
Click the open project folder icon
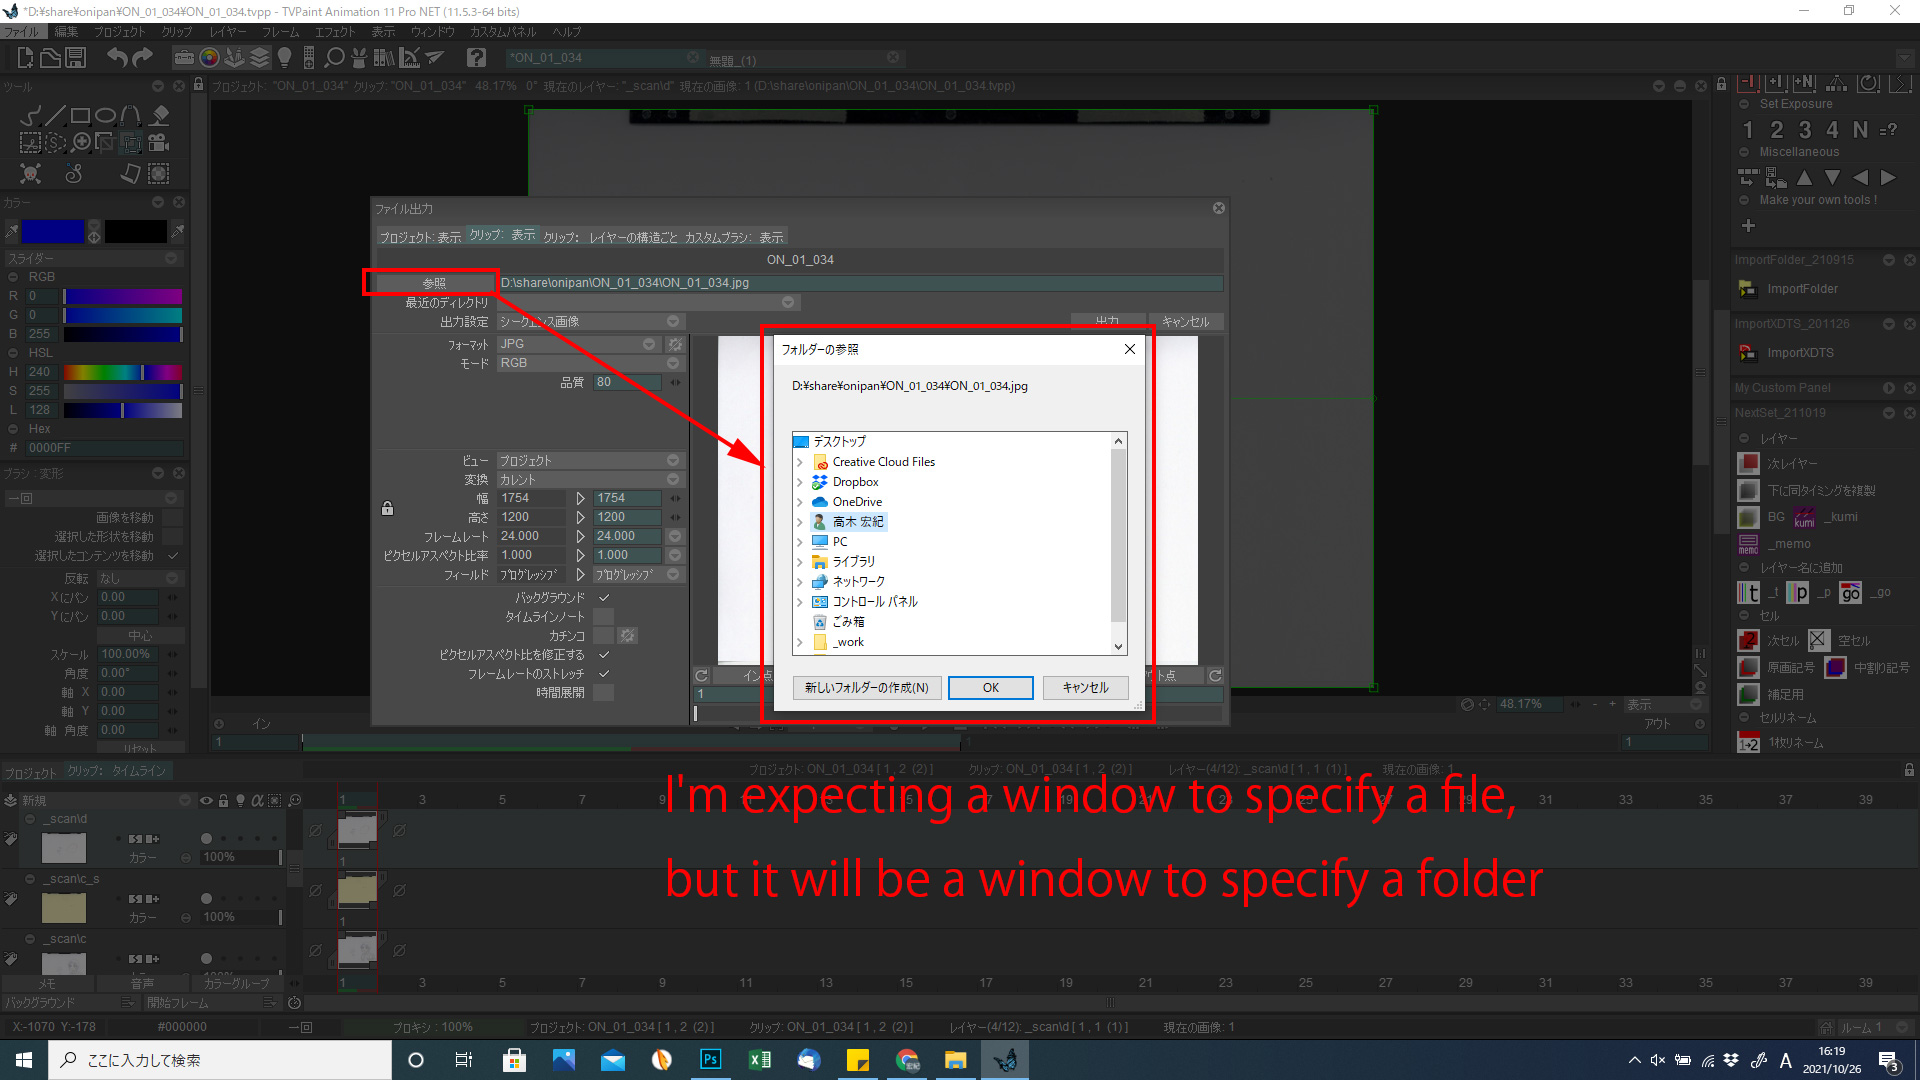50,58
